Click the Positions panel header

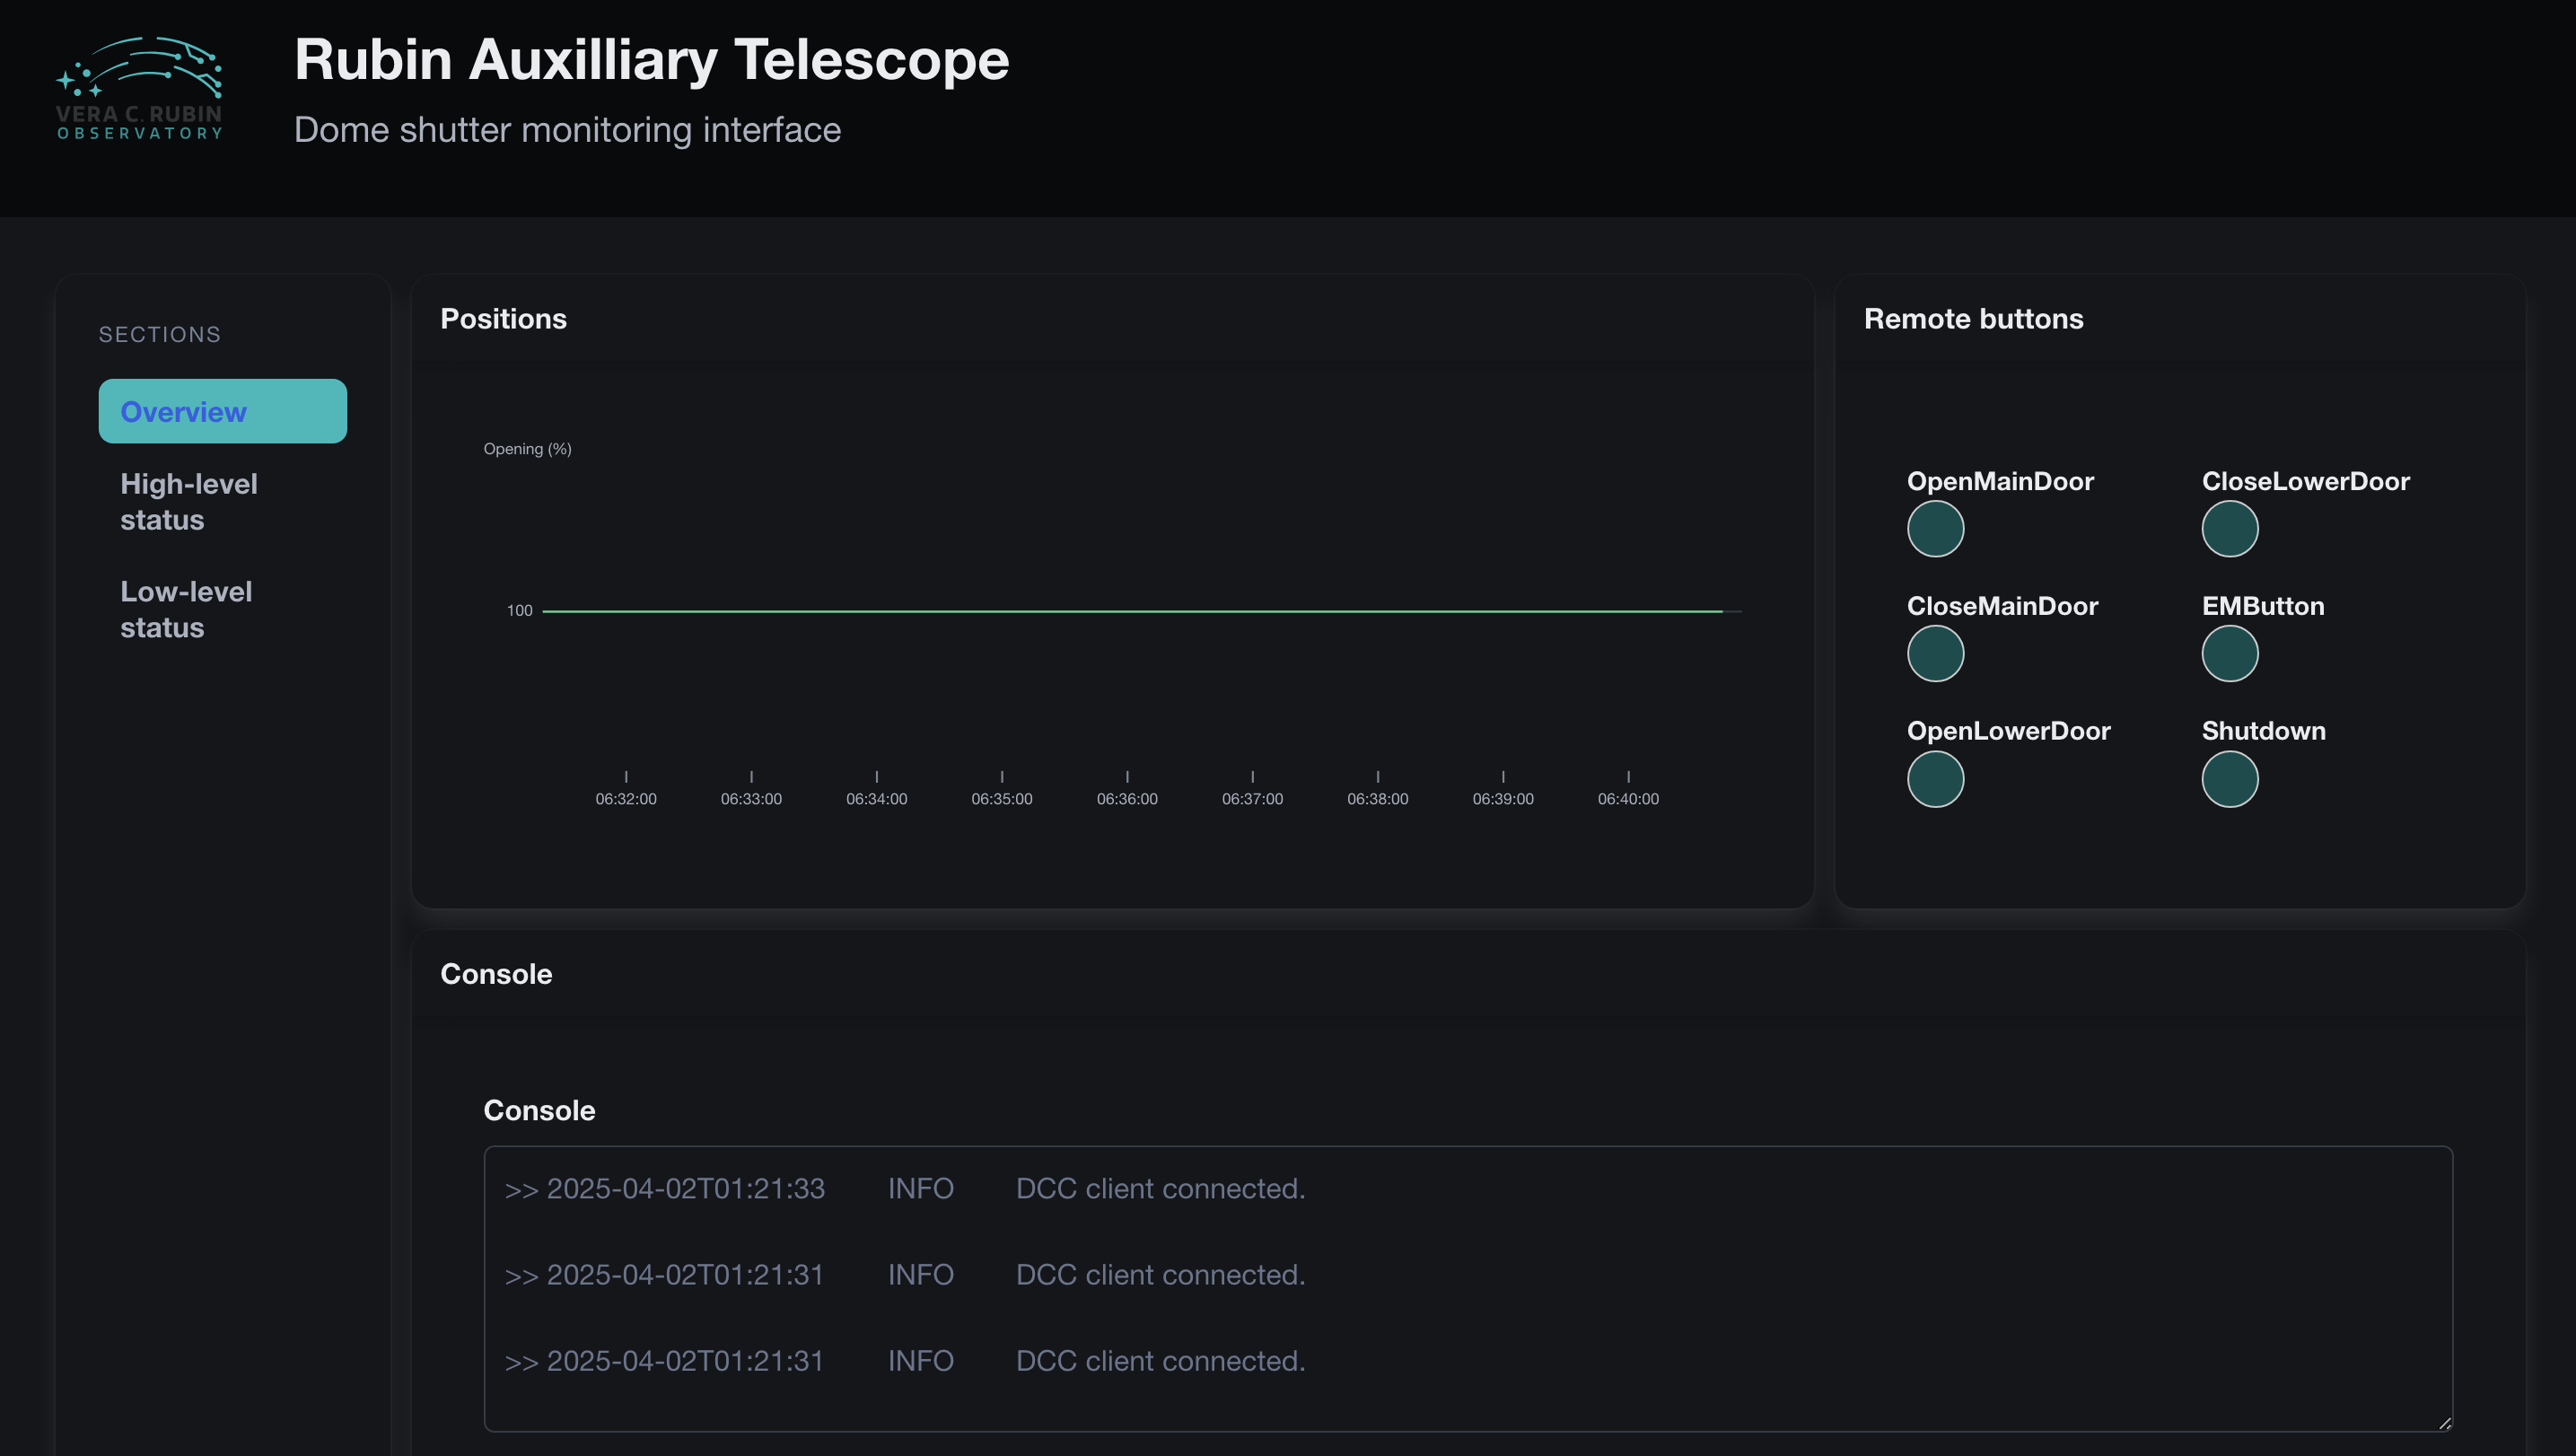point(503,319)
